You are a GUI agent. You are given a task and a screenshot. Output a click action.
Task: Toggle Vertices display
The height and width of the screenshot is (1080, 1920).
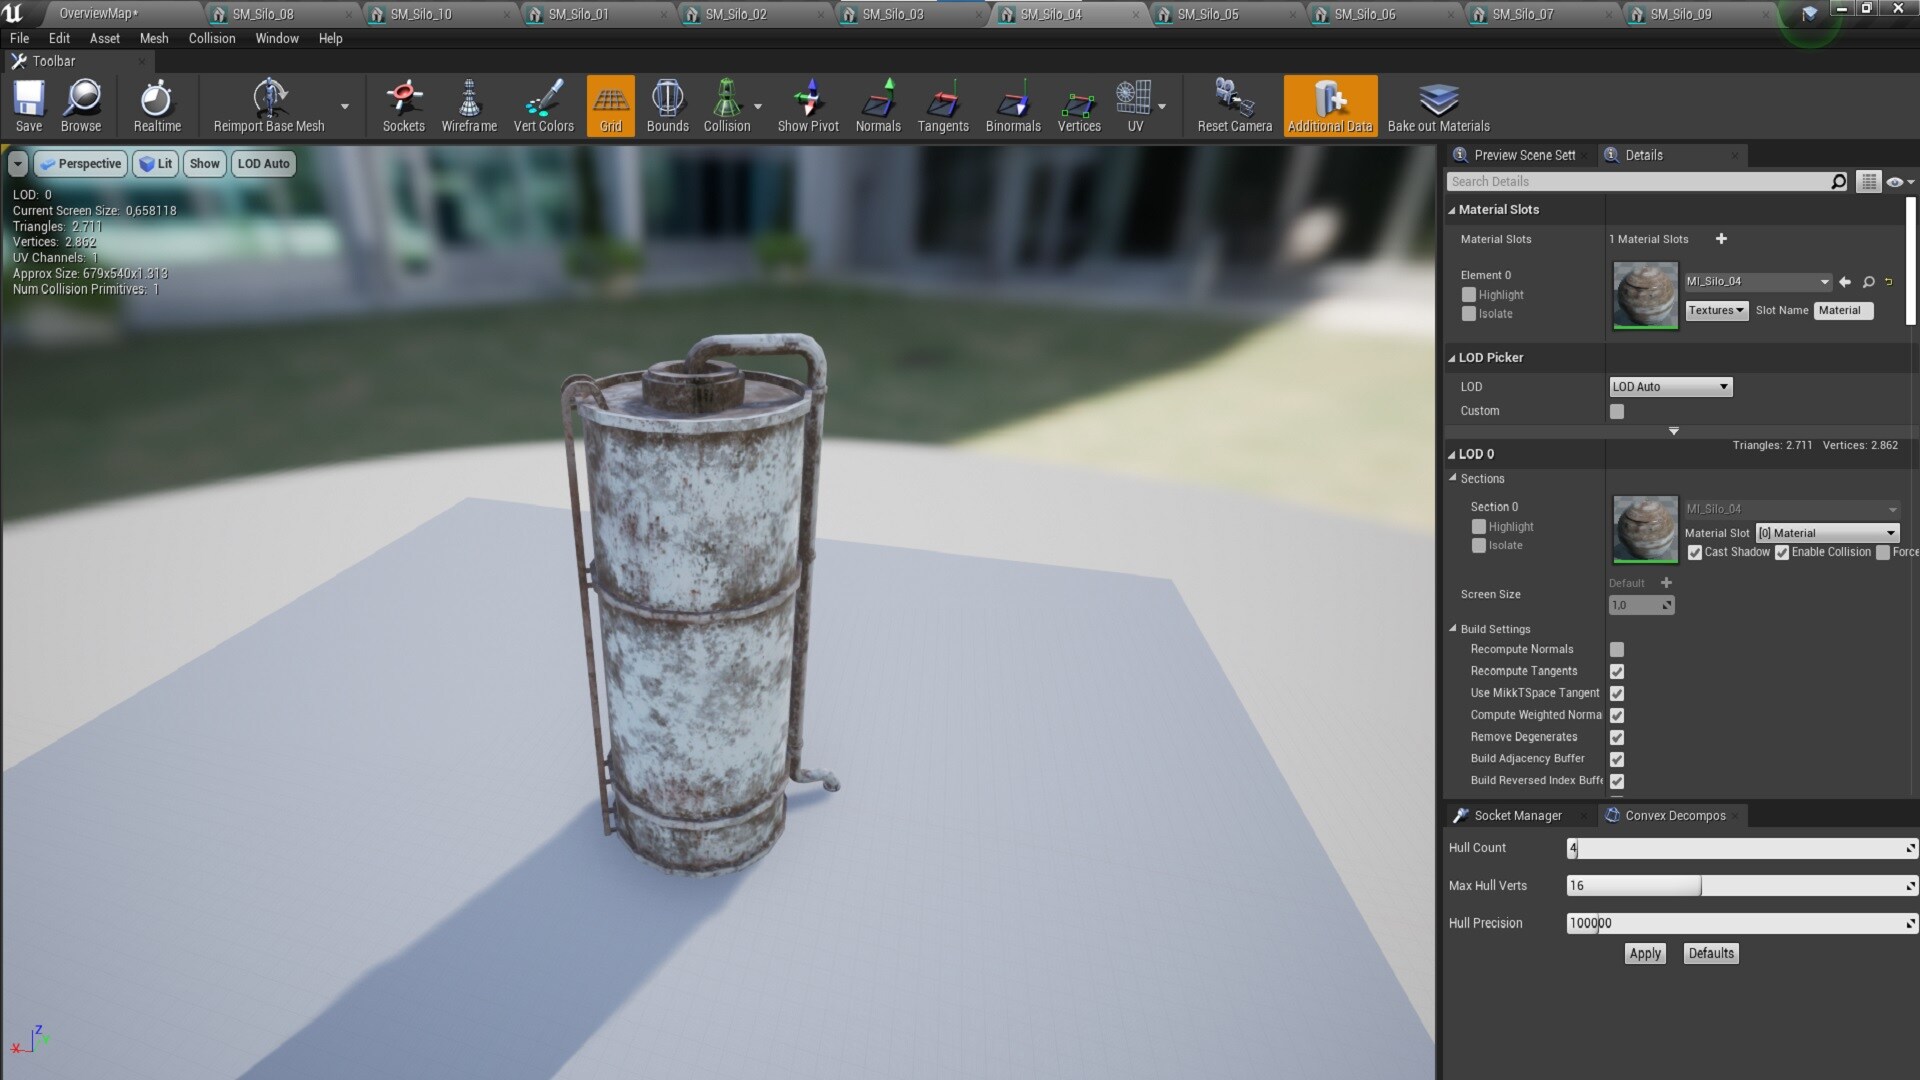pyautogui.click(x=1078, y=105)
